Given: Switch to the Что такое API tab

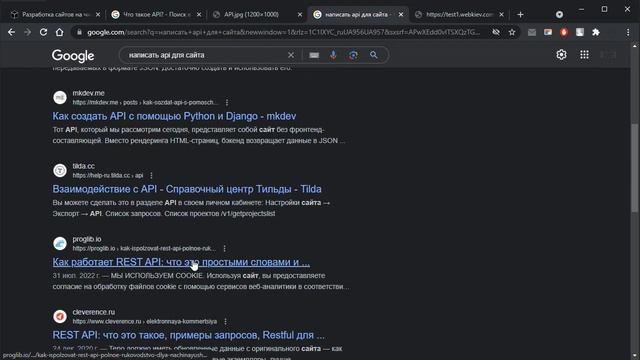Looking at the screenshot, I should pos(157,15).
